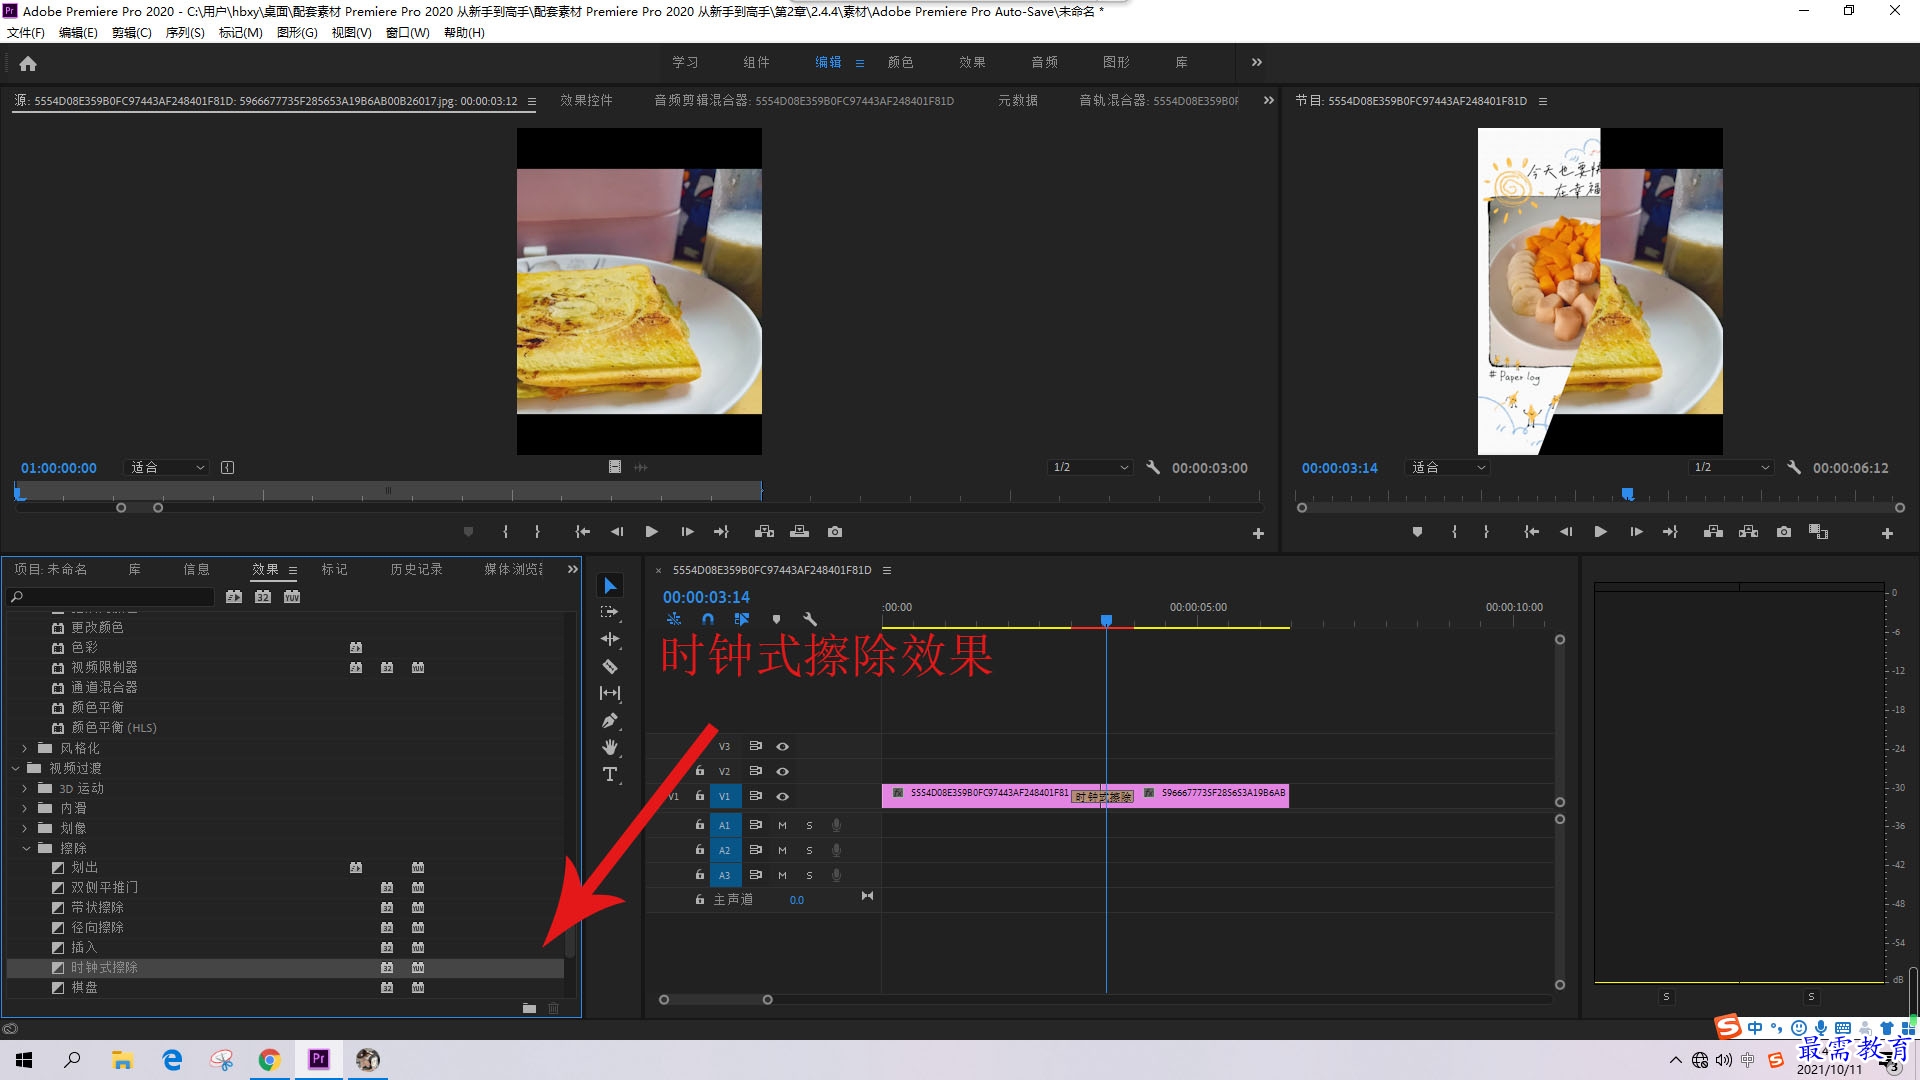Filter effects by accelerated effects icon
Viewport: 1920px width, 1080px height.
[234, 597]
